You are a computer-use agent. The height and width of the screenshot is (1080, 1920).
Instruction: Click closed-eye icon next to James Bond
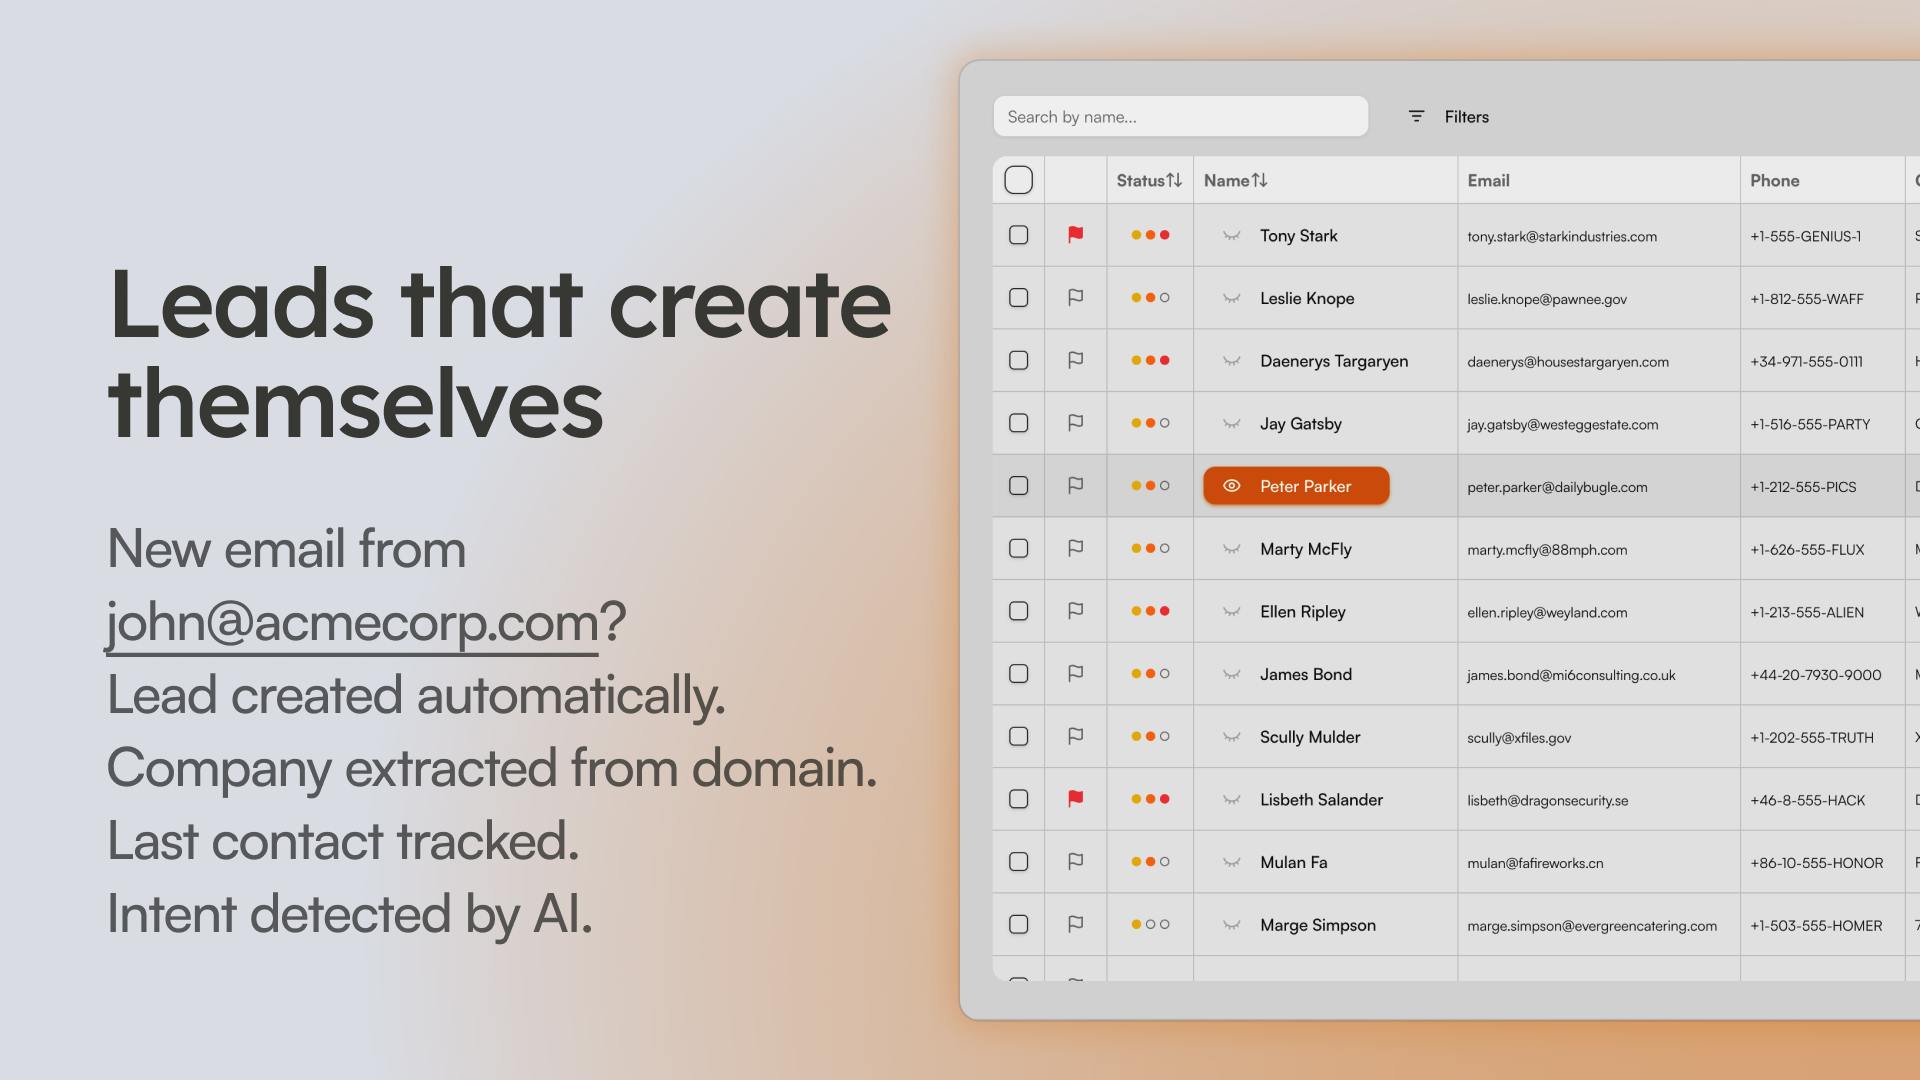[x=1231, y=674]
